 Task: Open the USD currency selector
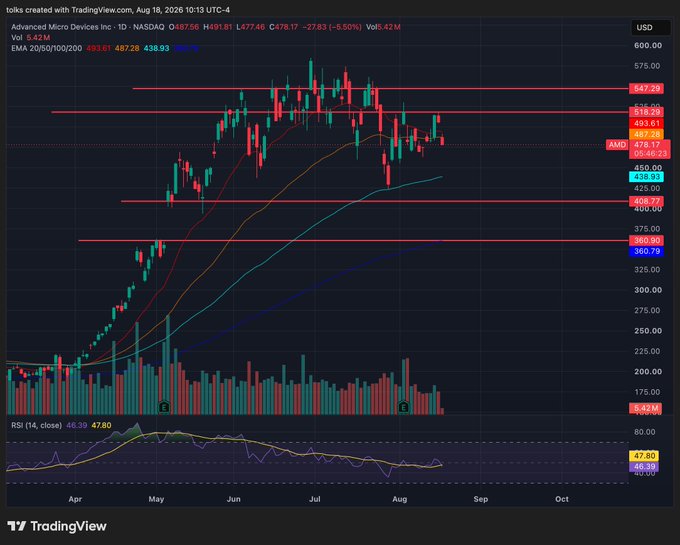click(x=651, y=27)
